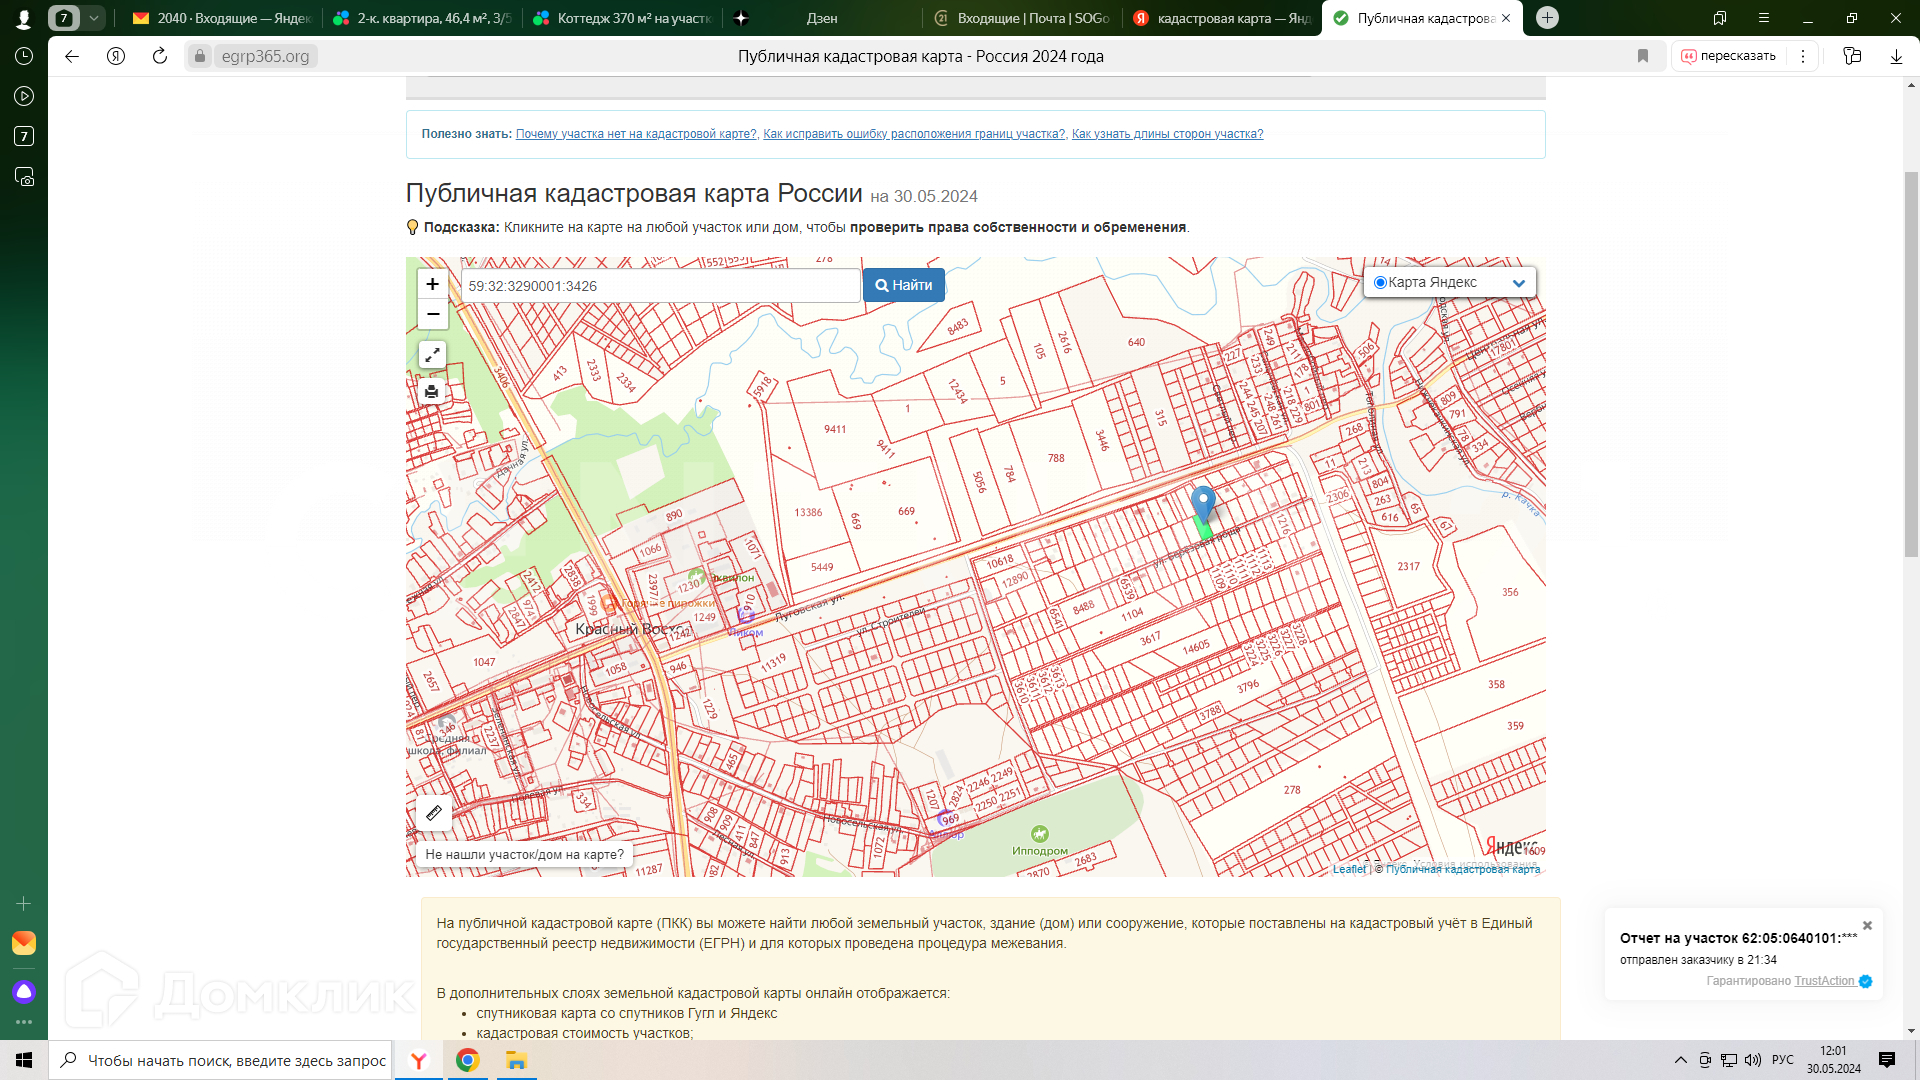Select the Карта Яндекс radio option
1920x1080 pixels.
1380,283
